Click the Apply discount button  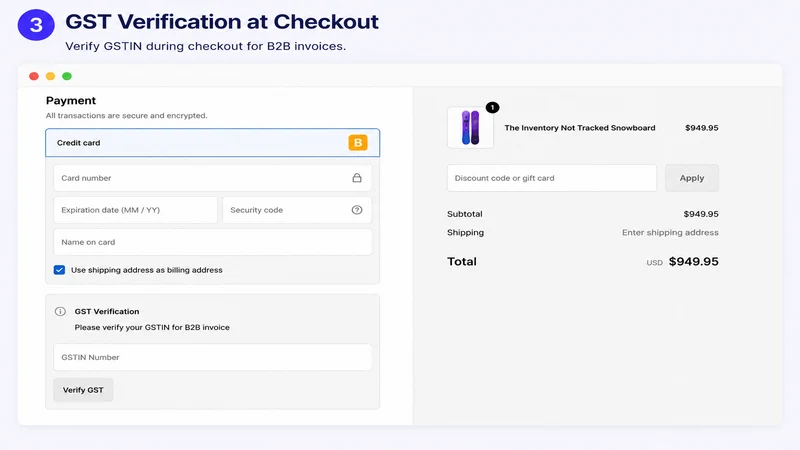pos(692,178)
